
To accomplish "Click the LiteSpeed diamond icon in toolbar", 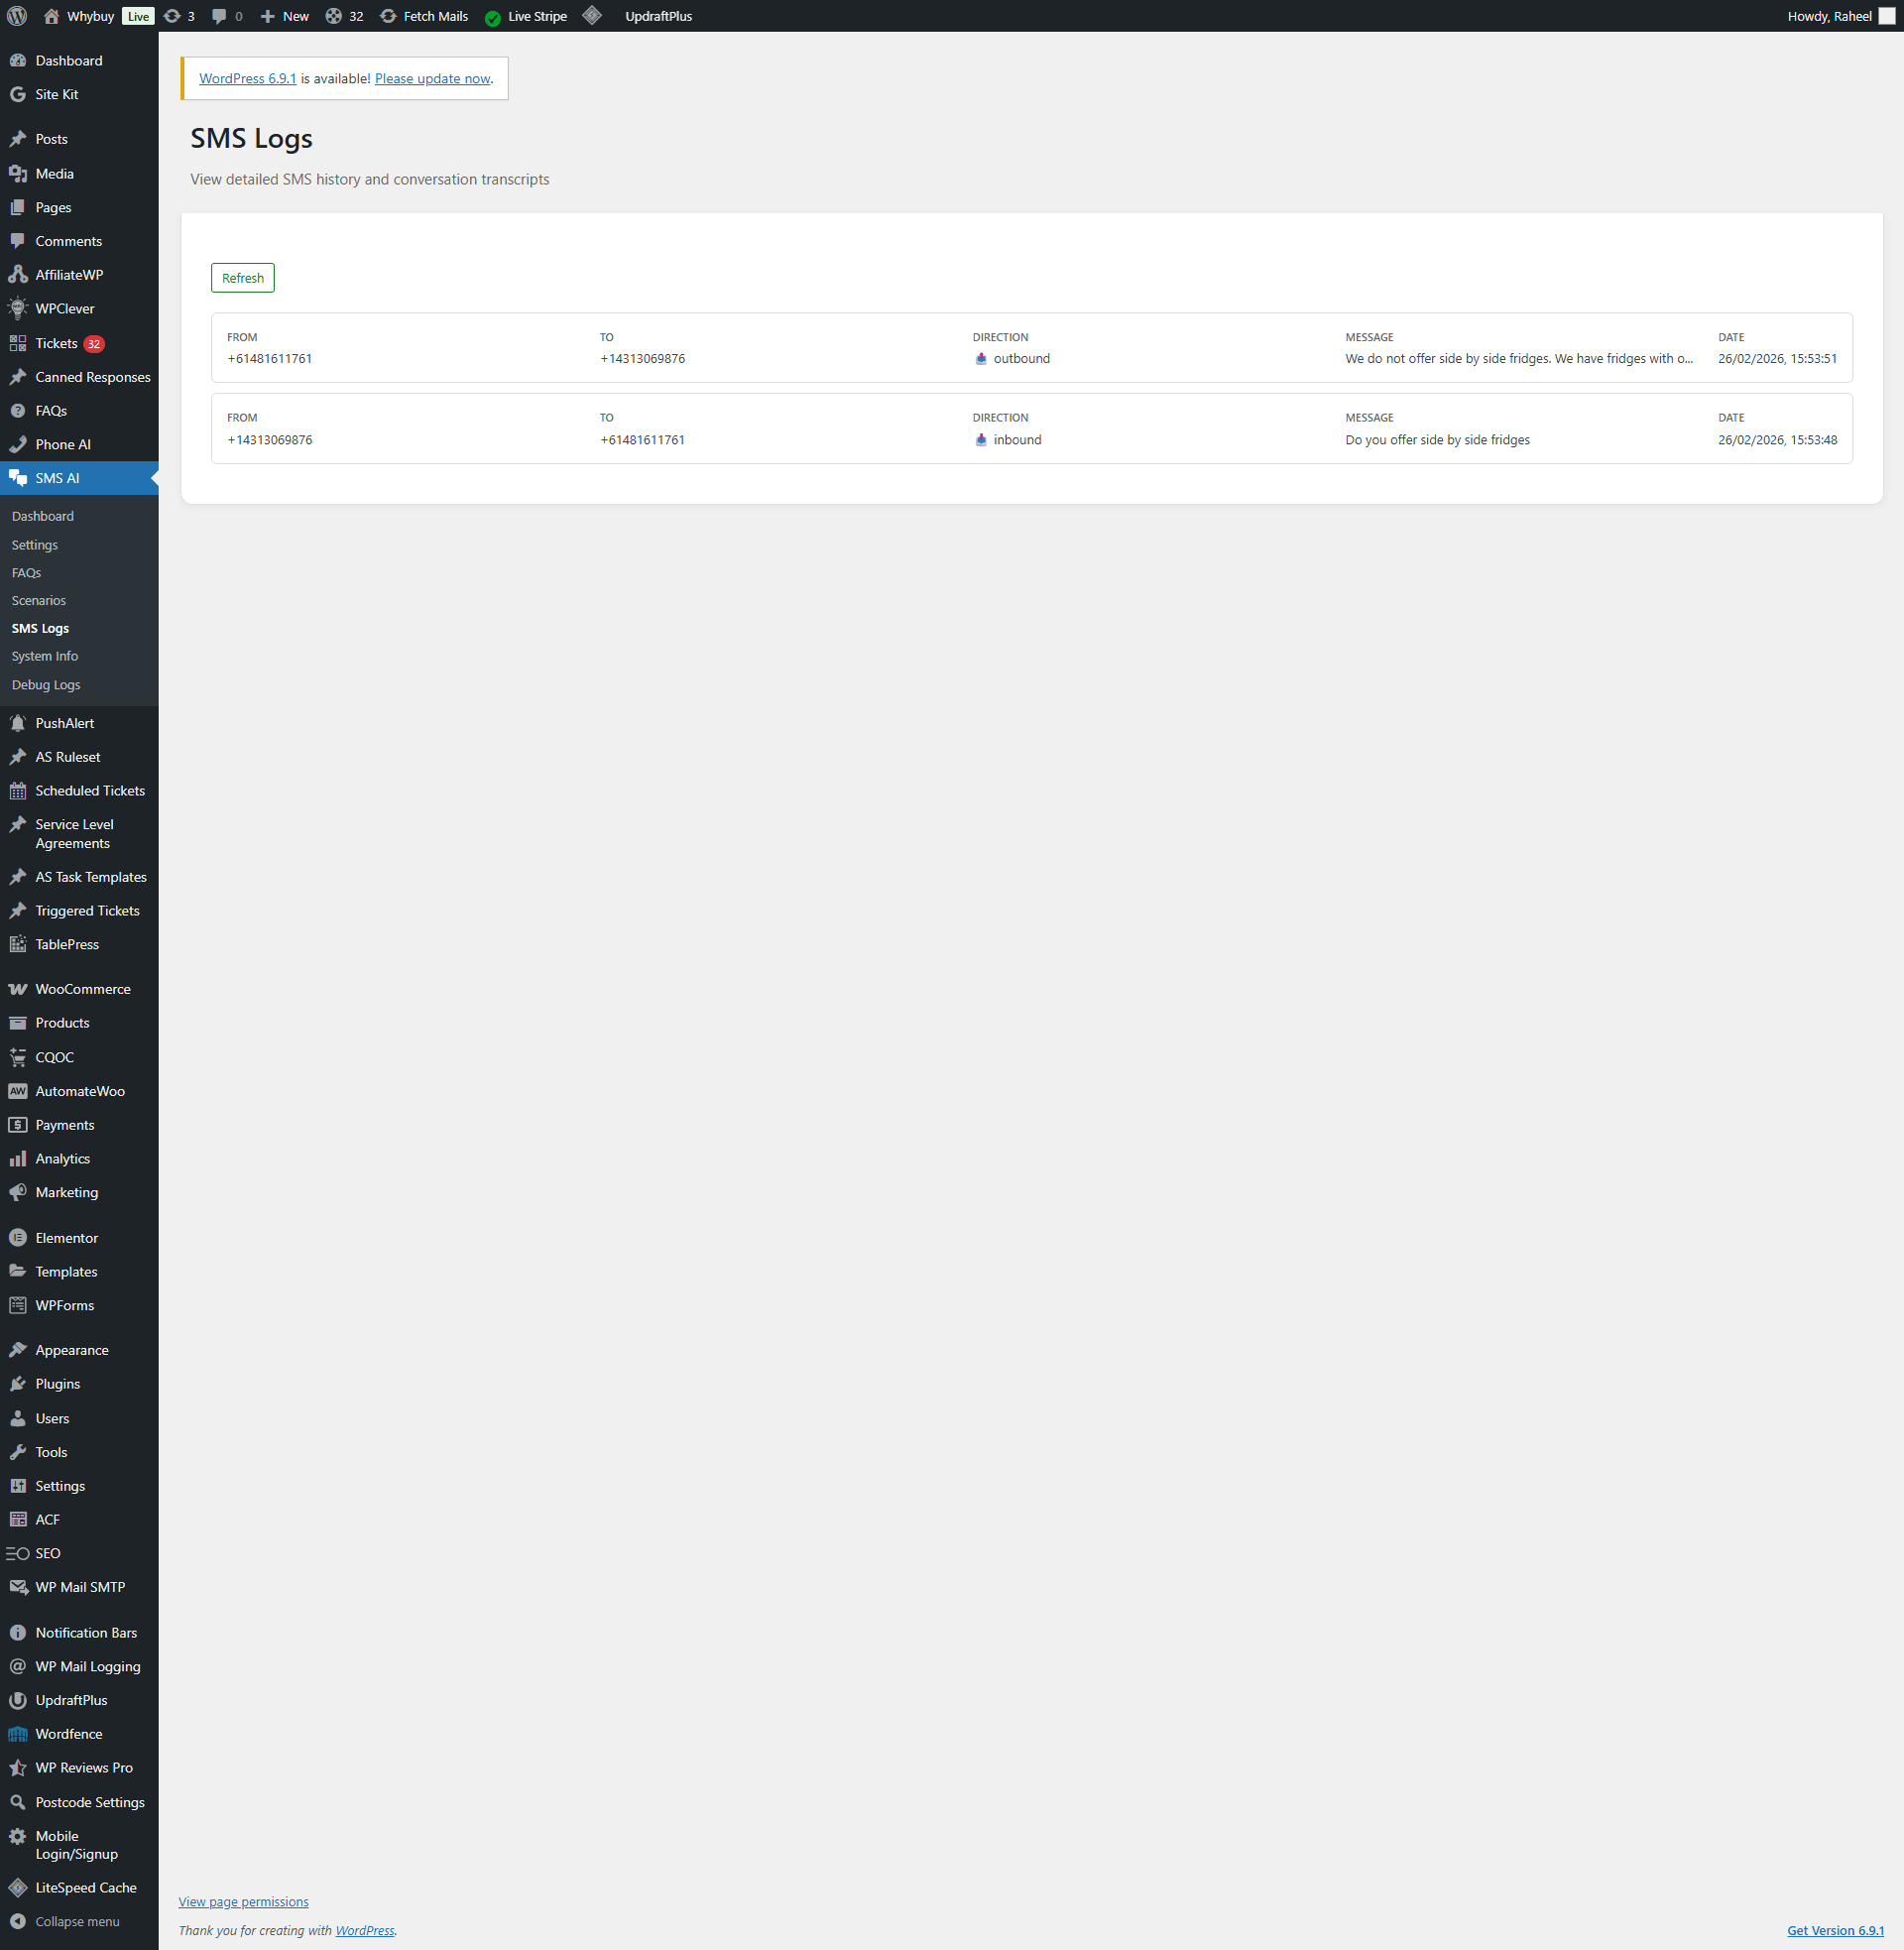I will pyautogui.click(x=592, y=16).
